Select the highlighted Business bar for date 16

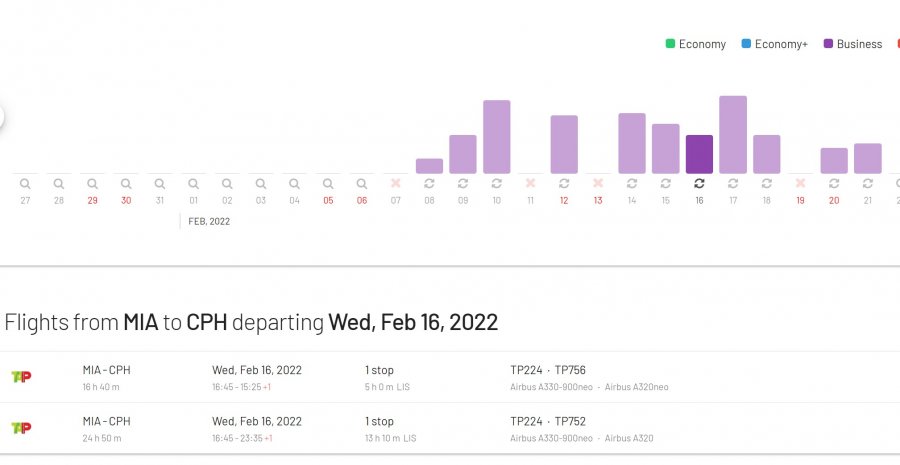click(699, 155)
